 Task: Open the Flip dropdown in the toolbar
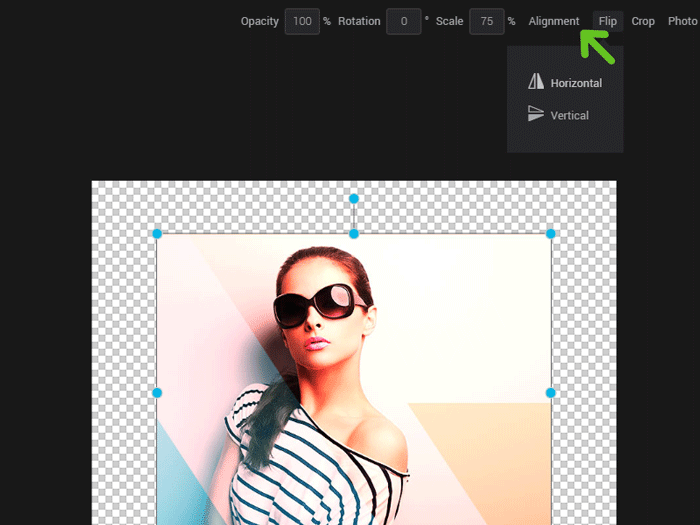coord(607,21)
